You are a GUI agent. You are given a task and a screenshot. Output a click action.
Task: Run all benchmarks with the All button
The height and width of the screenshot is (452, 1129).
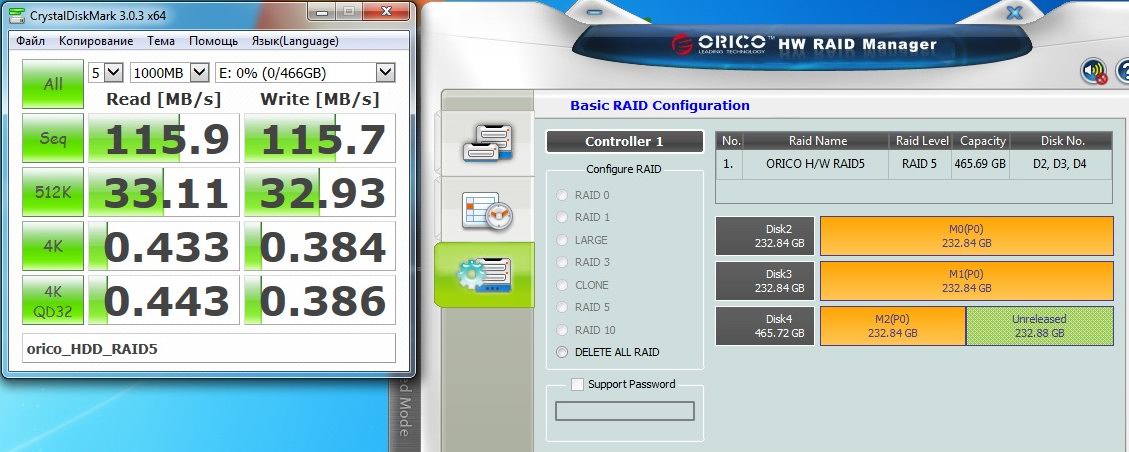[53, 85]
